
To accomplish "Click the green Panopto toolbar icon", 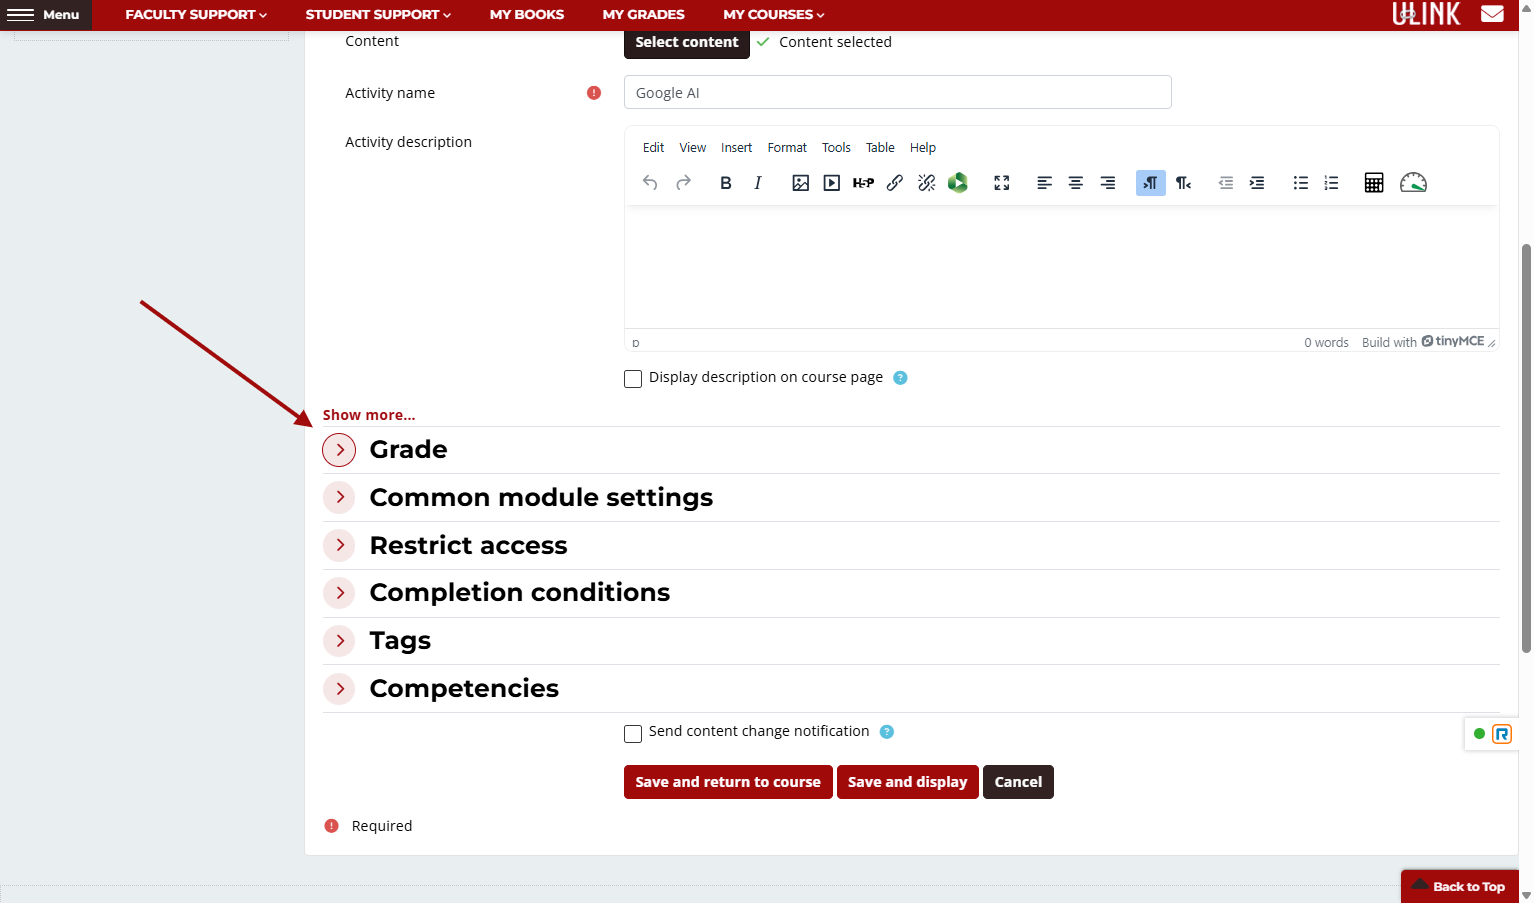I will 958,183.
